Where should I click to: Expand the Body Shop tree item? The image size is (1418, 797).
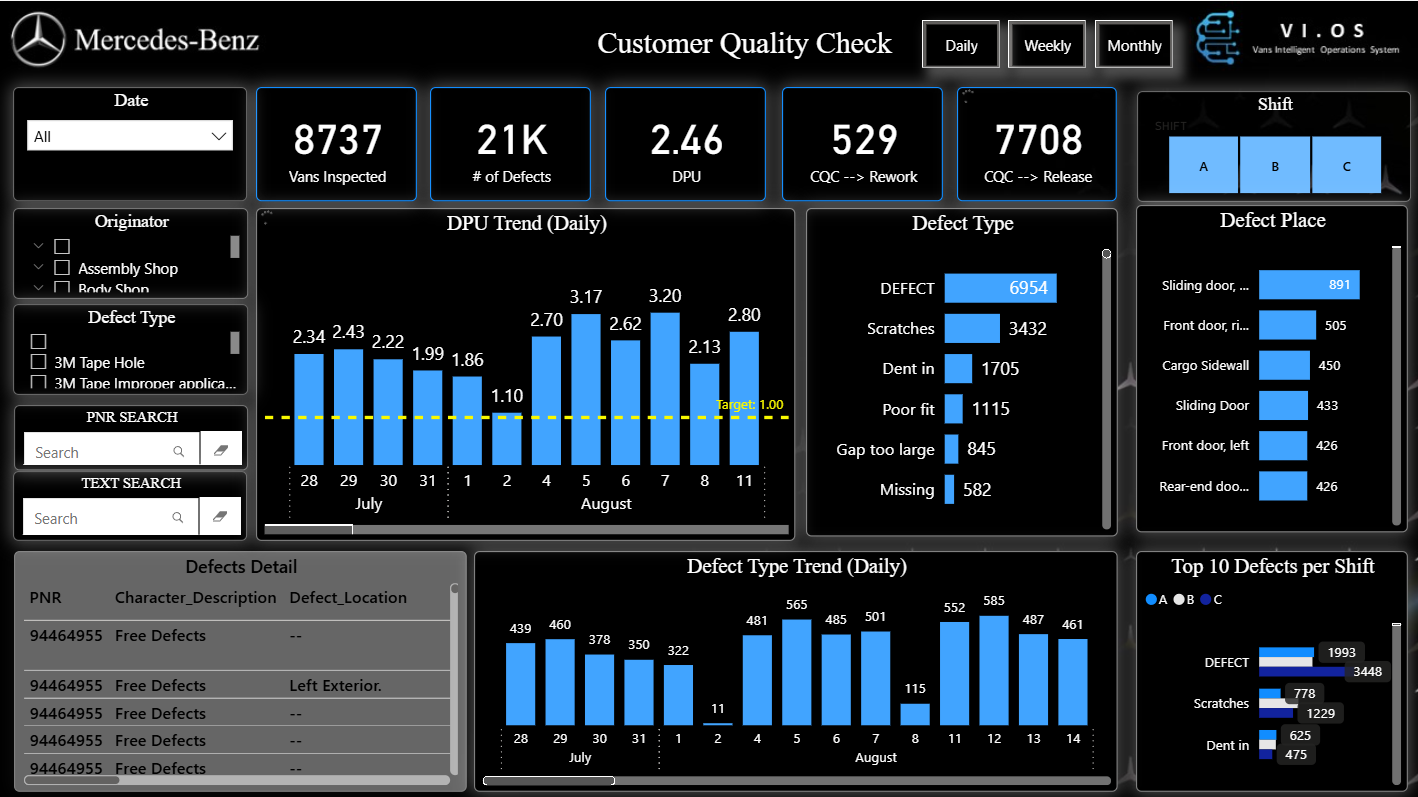tap(39, 288)
